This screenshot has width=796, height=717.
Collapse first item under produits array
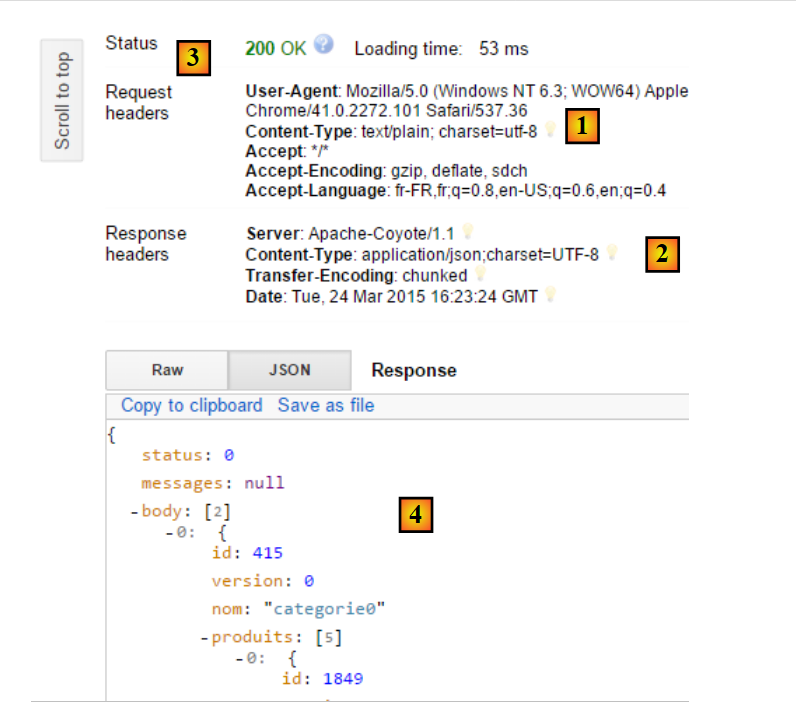[239, 658]
